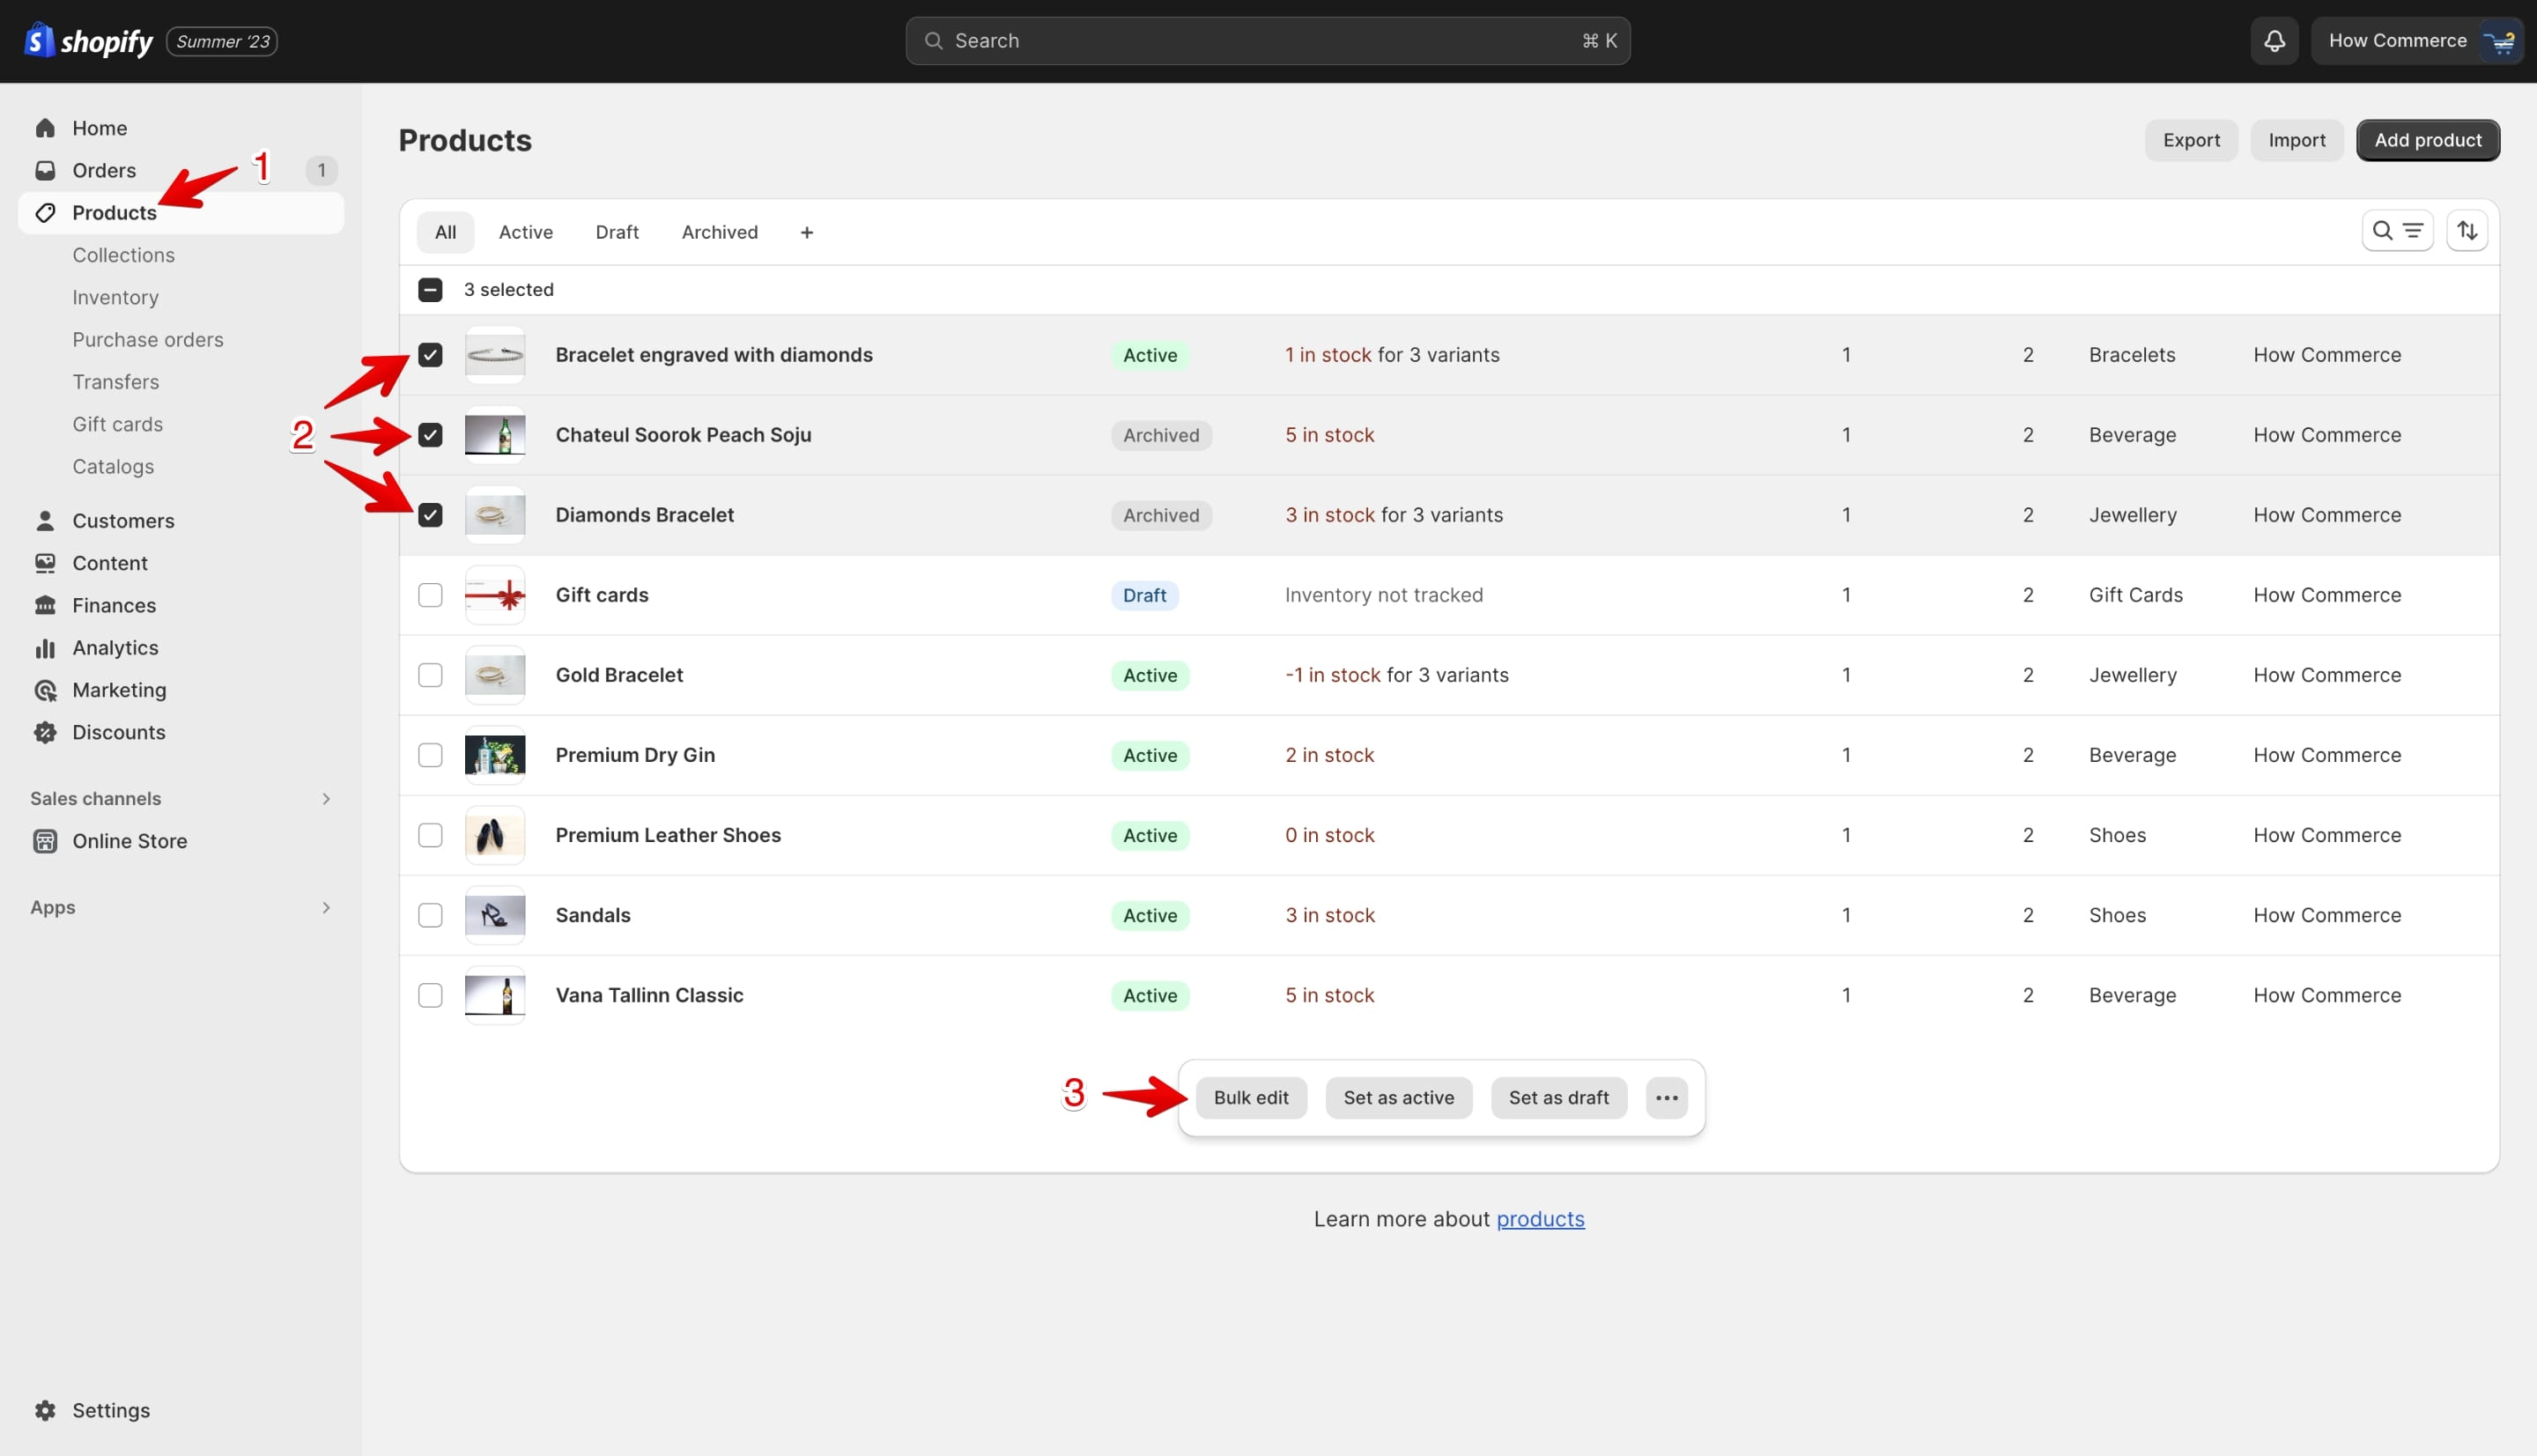2537x1456 pixels.
Task: Open Transfers in sidebar
Action: click(x=116, y=382)
